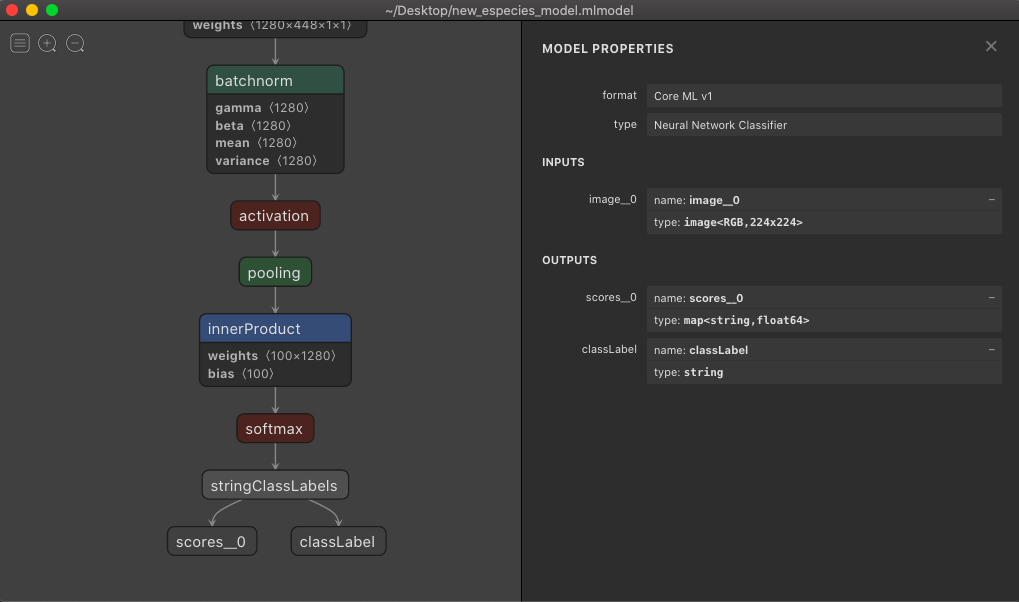Image resolution: width=1019 pixels, height=602 pixels.
Task: Click the format field showing Core ML v1
Action: (x=824, y=95)
